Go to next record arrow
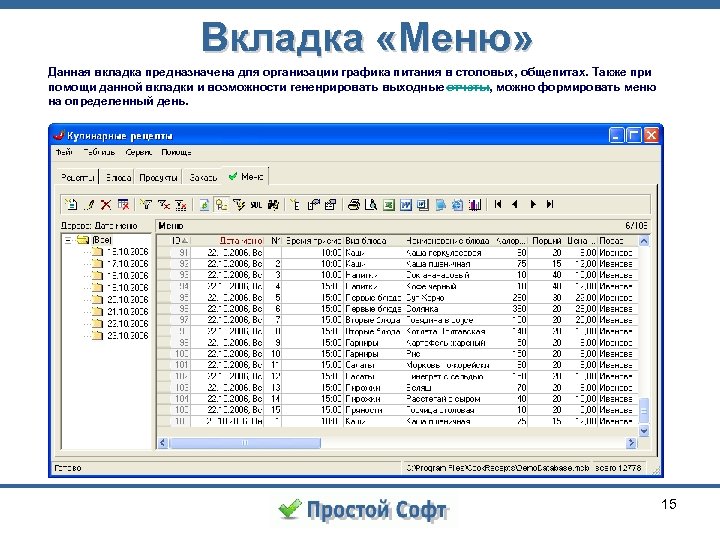720x540 pixels. [533, 204]
